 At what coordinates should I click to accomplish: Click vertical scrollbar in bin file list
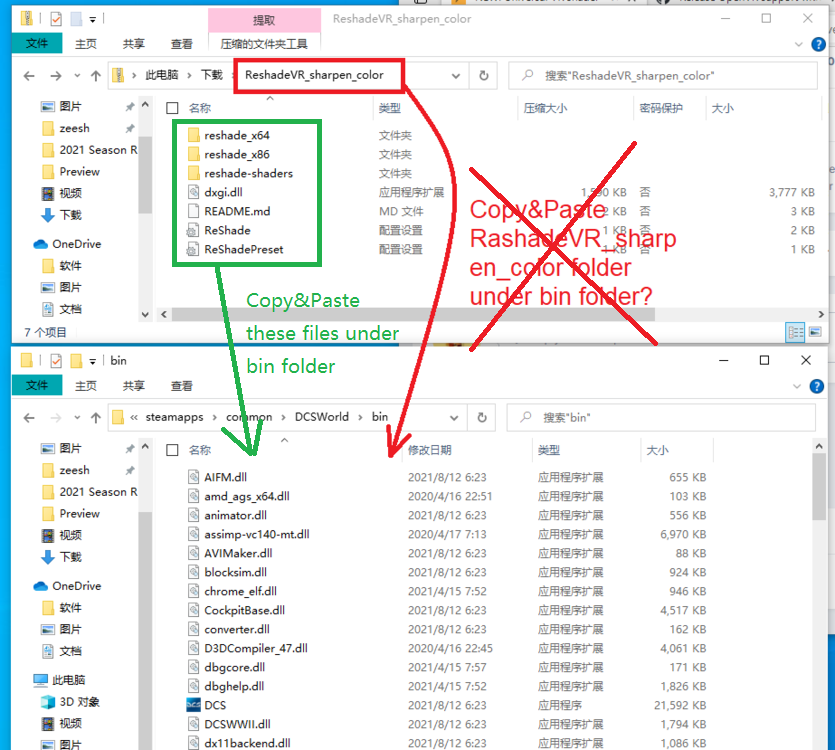pyautogui.click(x=819, y=486)
